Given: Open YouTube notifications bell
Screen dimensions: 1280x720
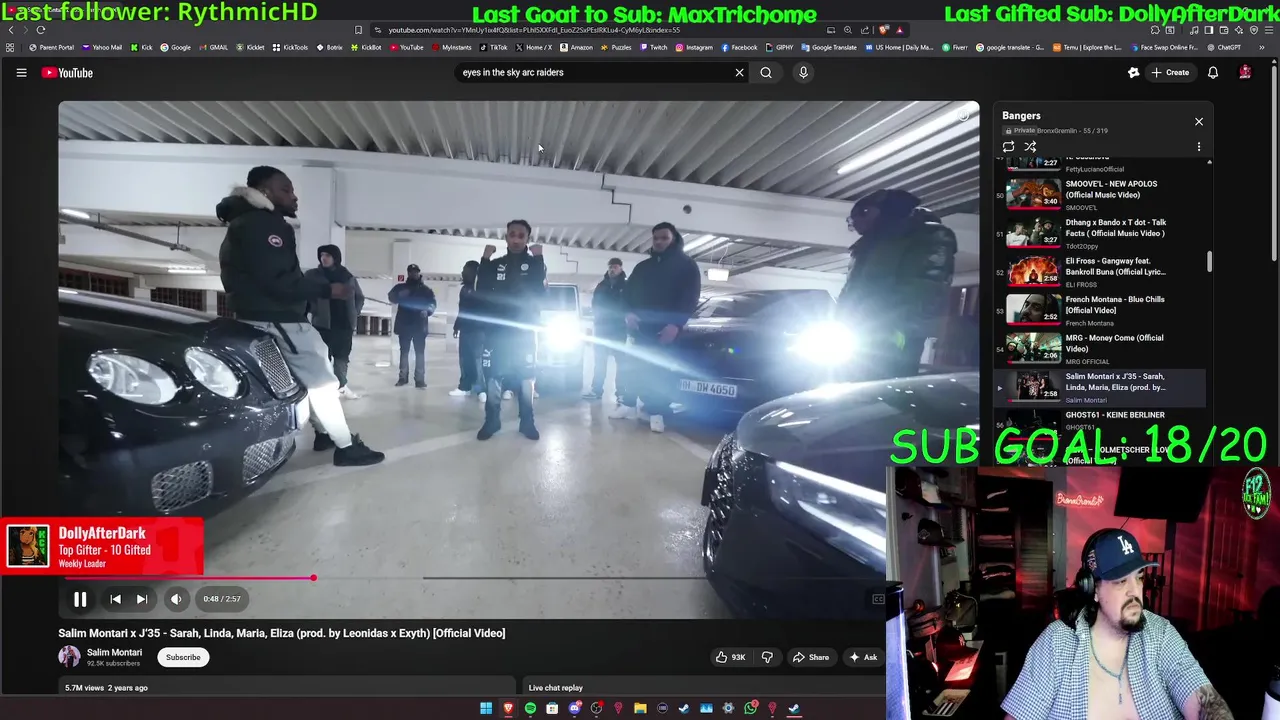Looking at the screenshot, I should (1213, 72).
